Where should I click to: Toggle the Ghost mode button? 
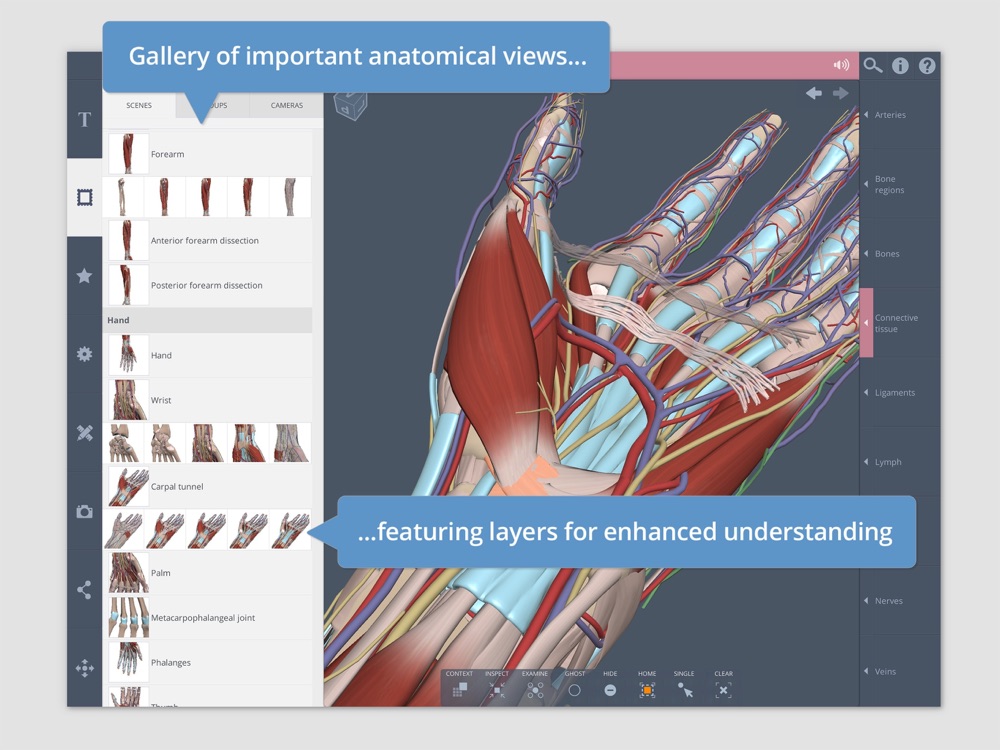[574, 685]
